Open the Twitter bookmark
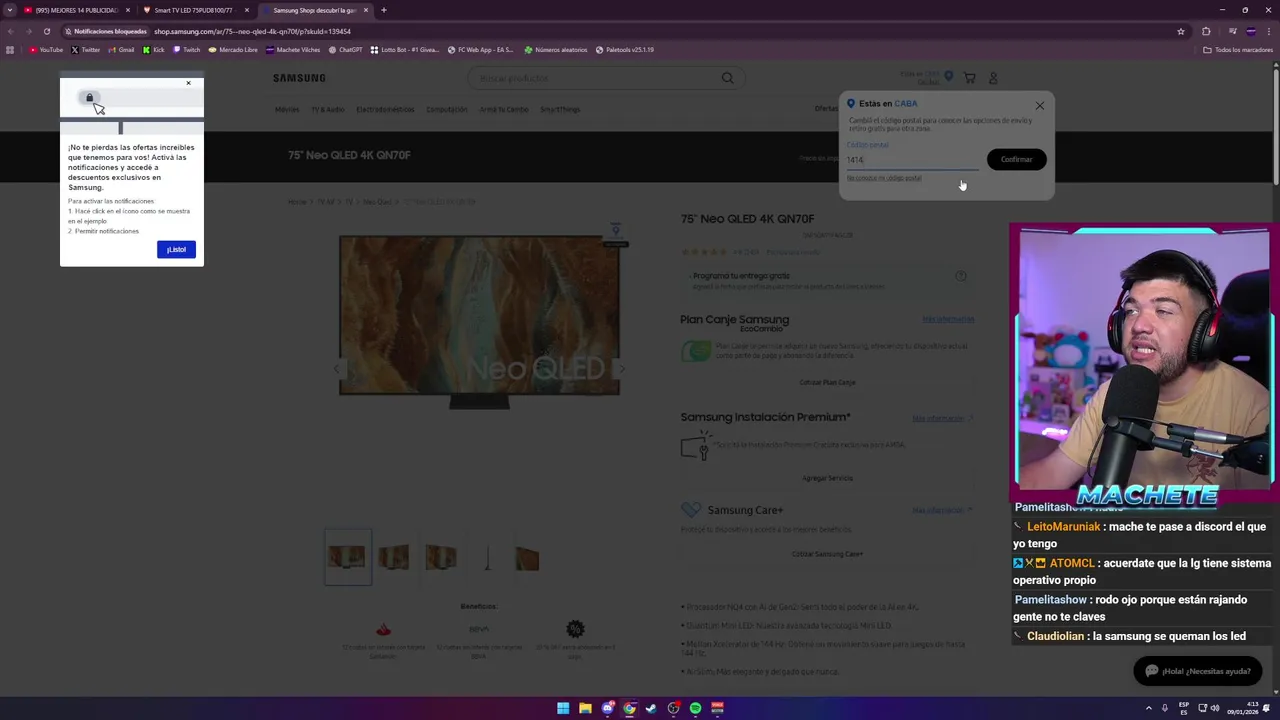The height and width of the screenshot is (720, 1280). pos(86,50)
